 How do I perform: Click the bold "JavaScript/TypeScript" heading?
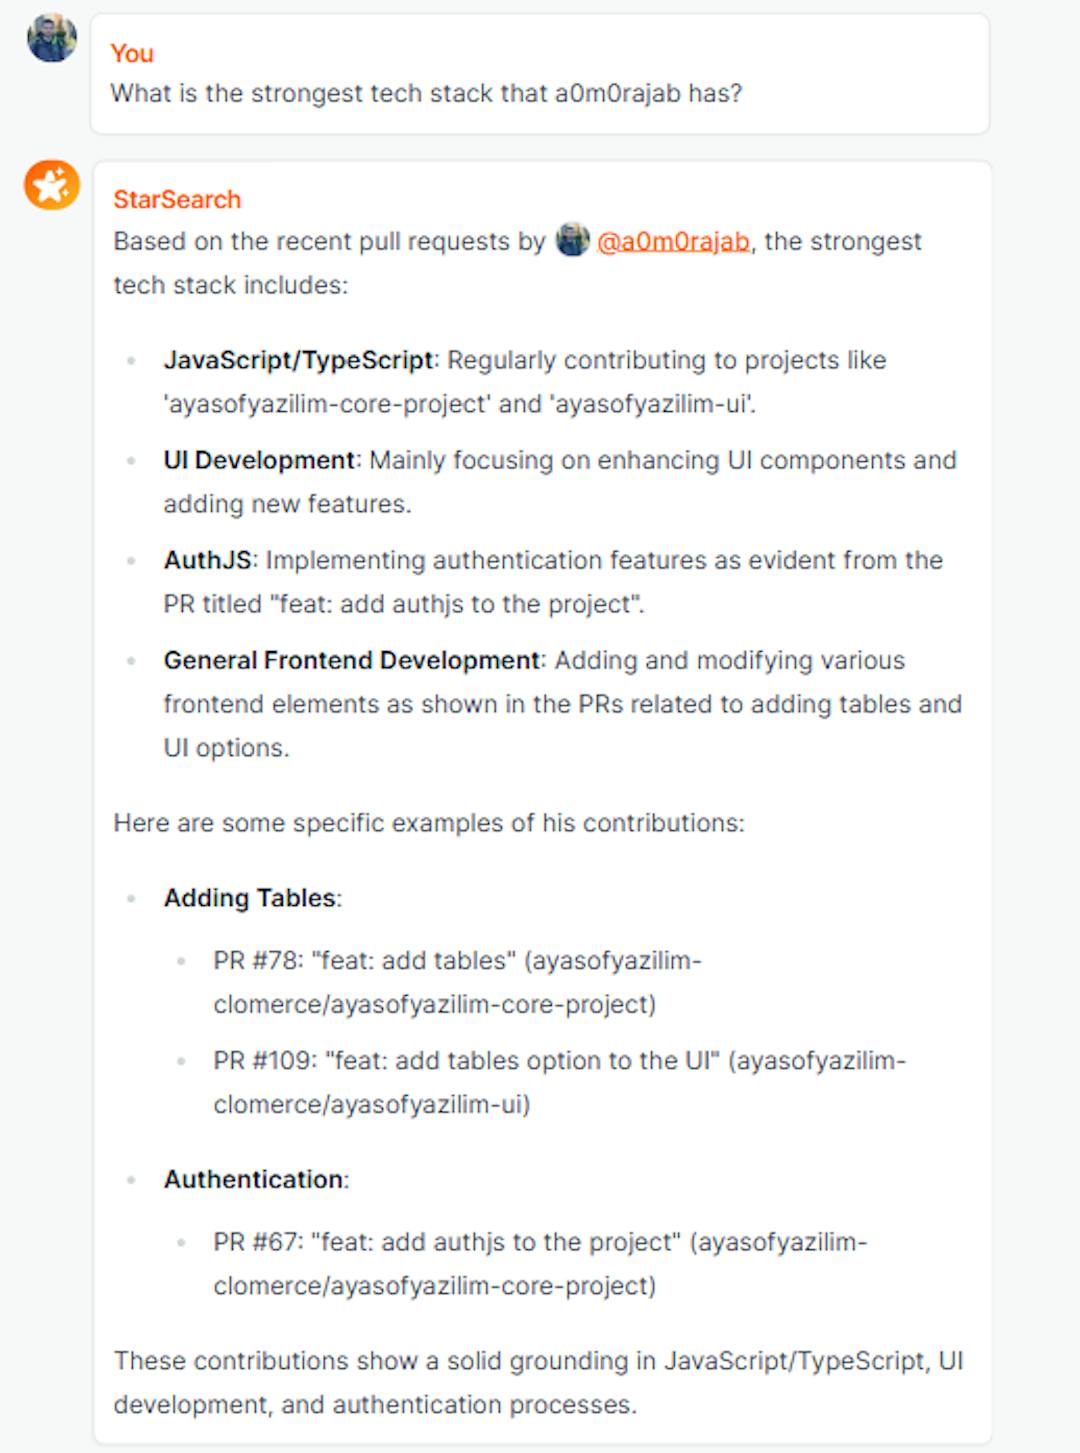tap(298, 360)
